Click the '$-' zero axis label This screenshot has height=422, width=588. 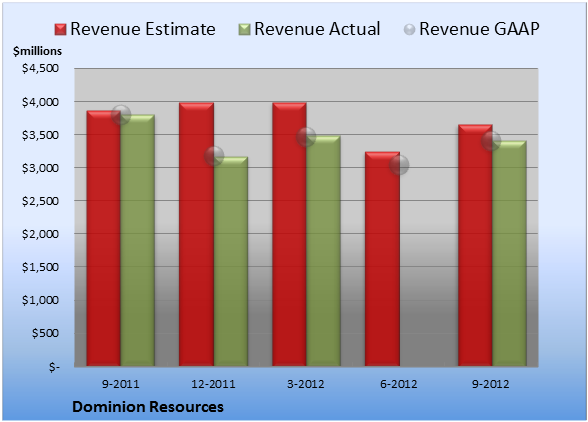tap(54, 366)
